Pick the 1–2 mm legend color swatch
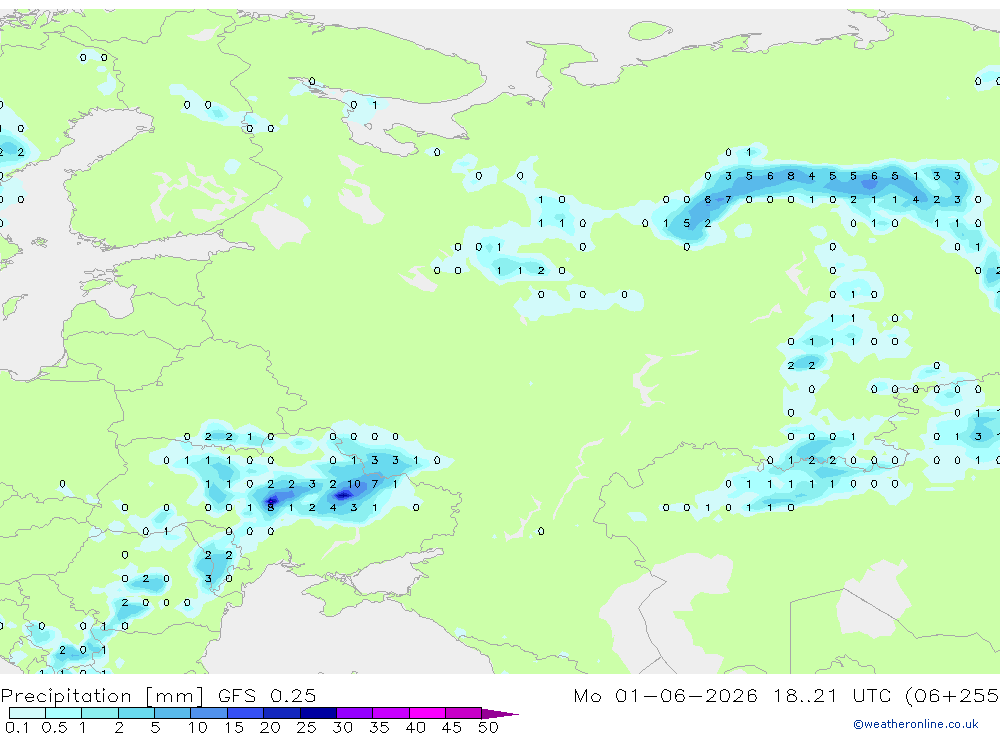 (99, 713)
